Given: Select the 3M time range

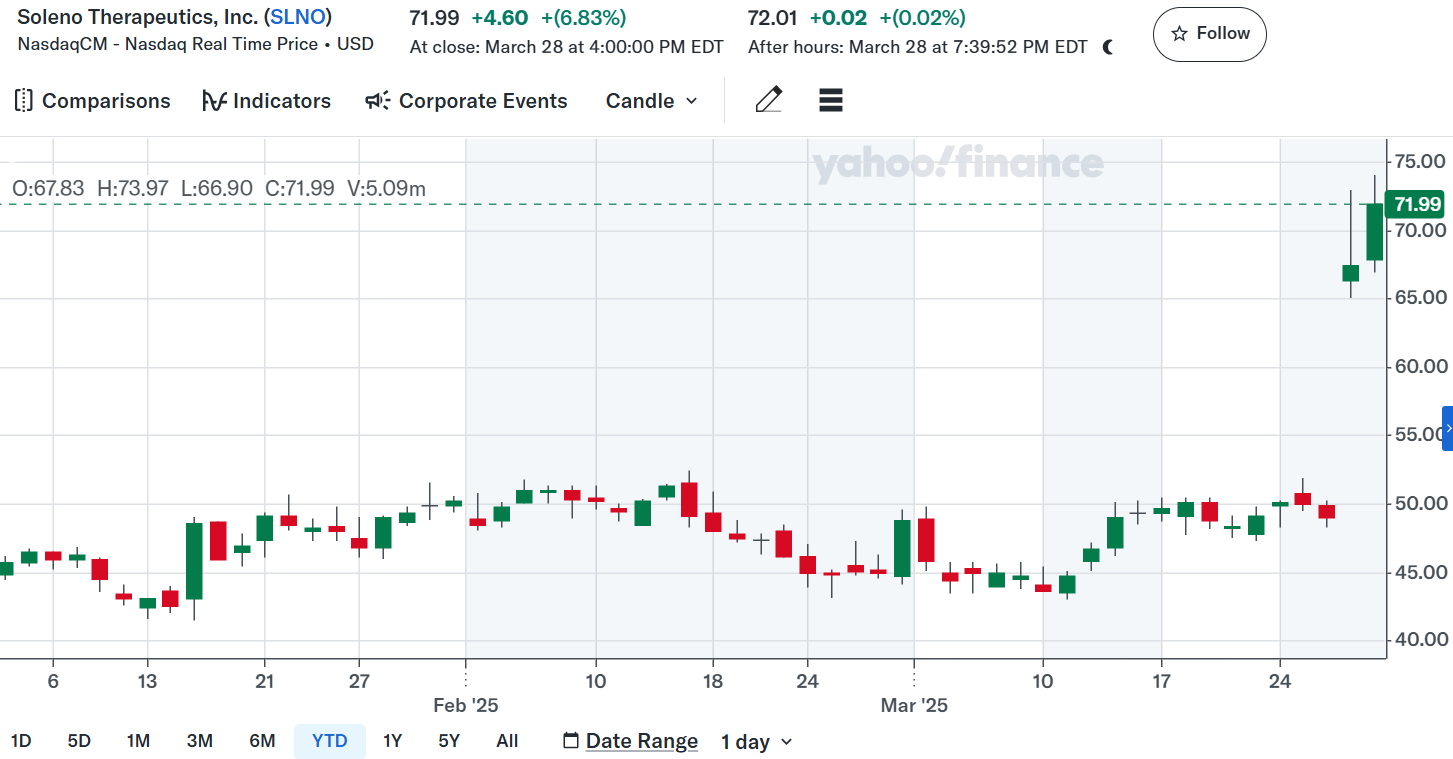Looking at the screenshot, I should 200,741.
